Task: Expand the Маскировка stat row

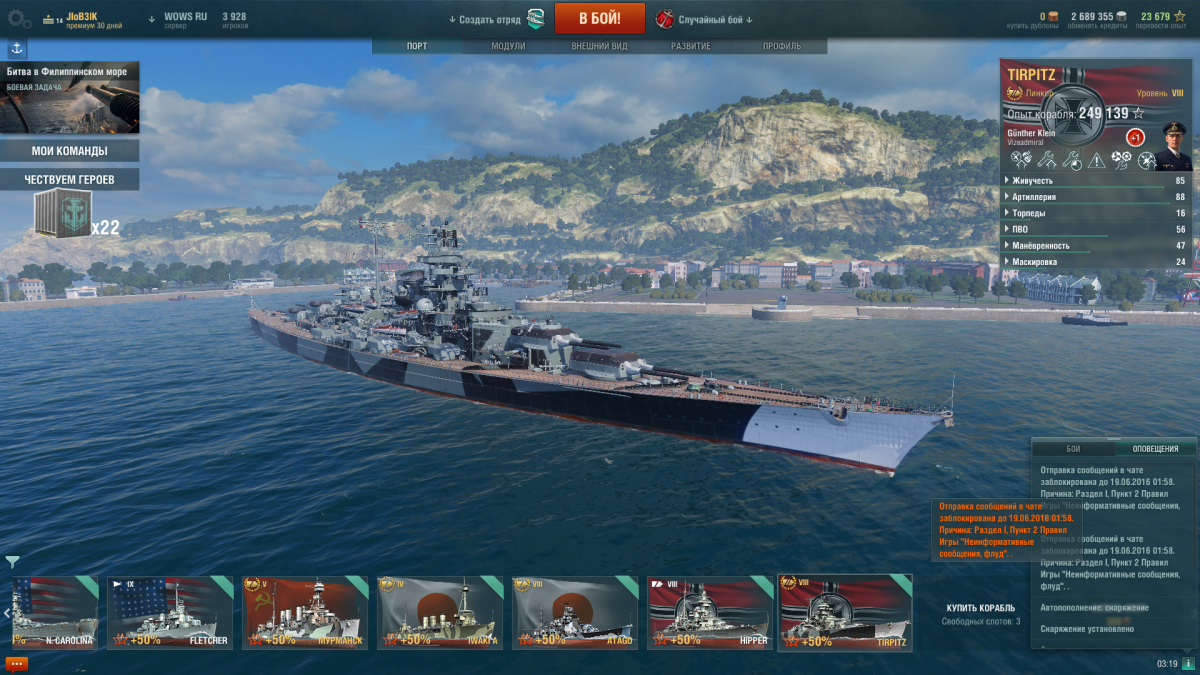Action: pos(1095,261)
